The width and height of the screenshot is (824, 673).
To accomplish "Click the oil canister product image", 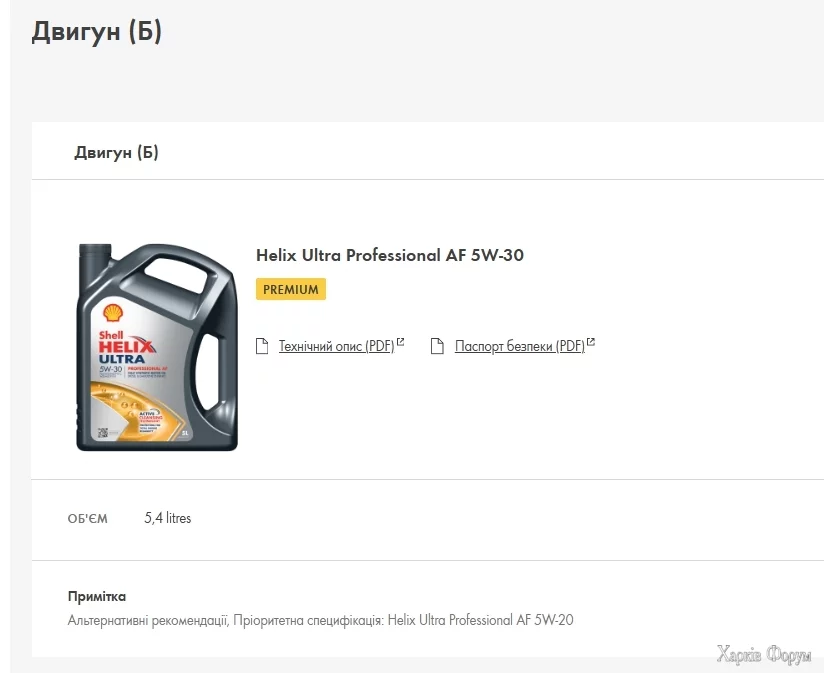I will 157,346.
